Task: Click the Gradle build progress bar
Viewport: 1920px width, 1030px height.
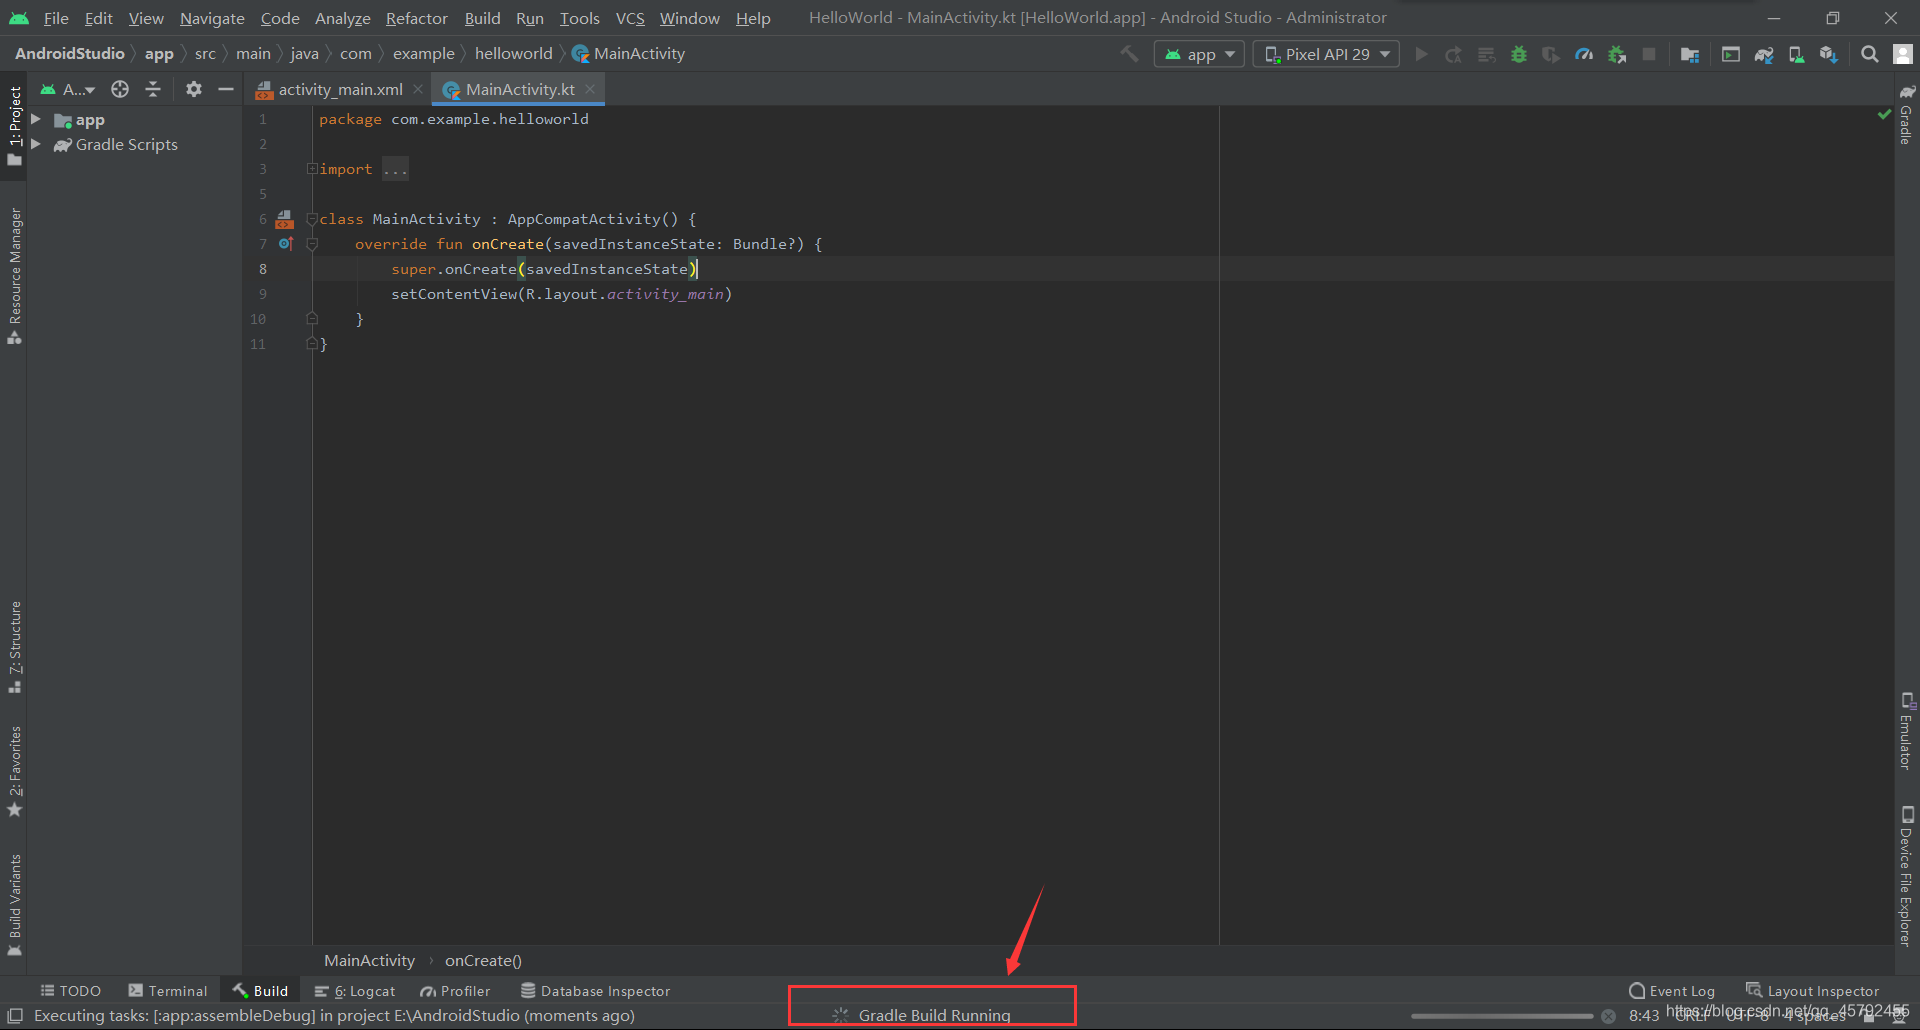Action: click(x=1501, y=1016)
